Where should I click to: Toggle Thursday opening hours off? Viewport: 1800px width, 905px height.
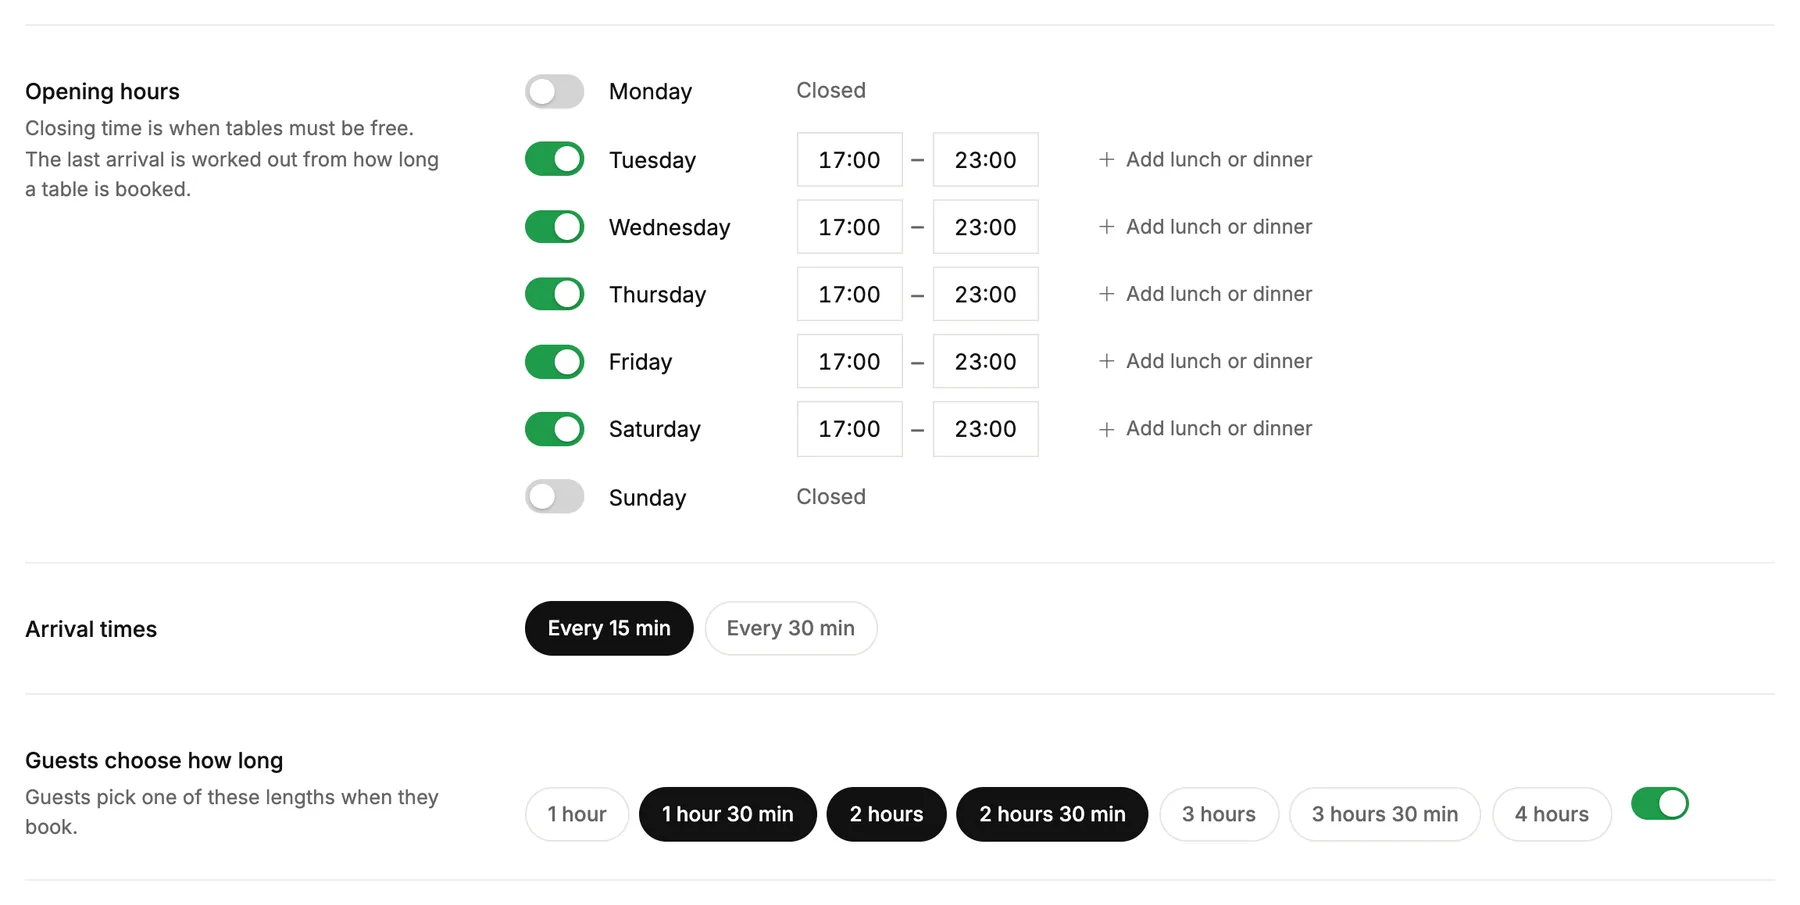[554, 294]
